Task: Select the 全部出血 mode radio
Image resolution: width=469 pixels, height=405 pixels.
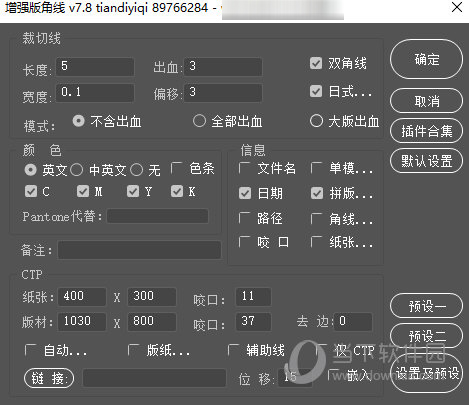Action: [199, 121]
